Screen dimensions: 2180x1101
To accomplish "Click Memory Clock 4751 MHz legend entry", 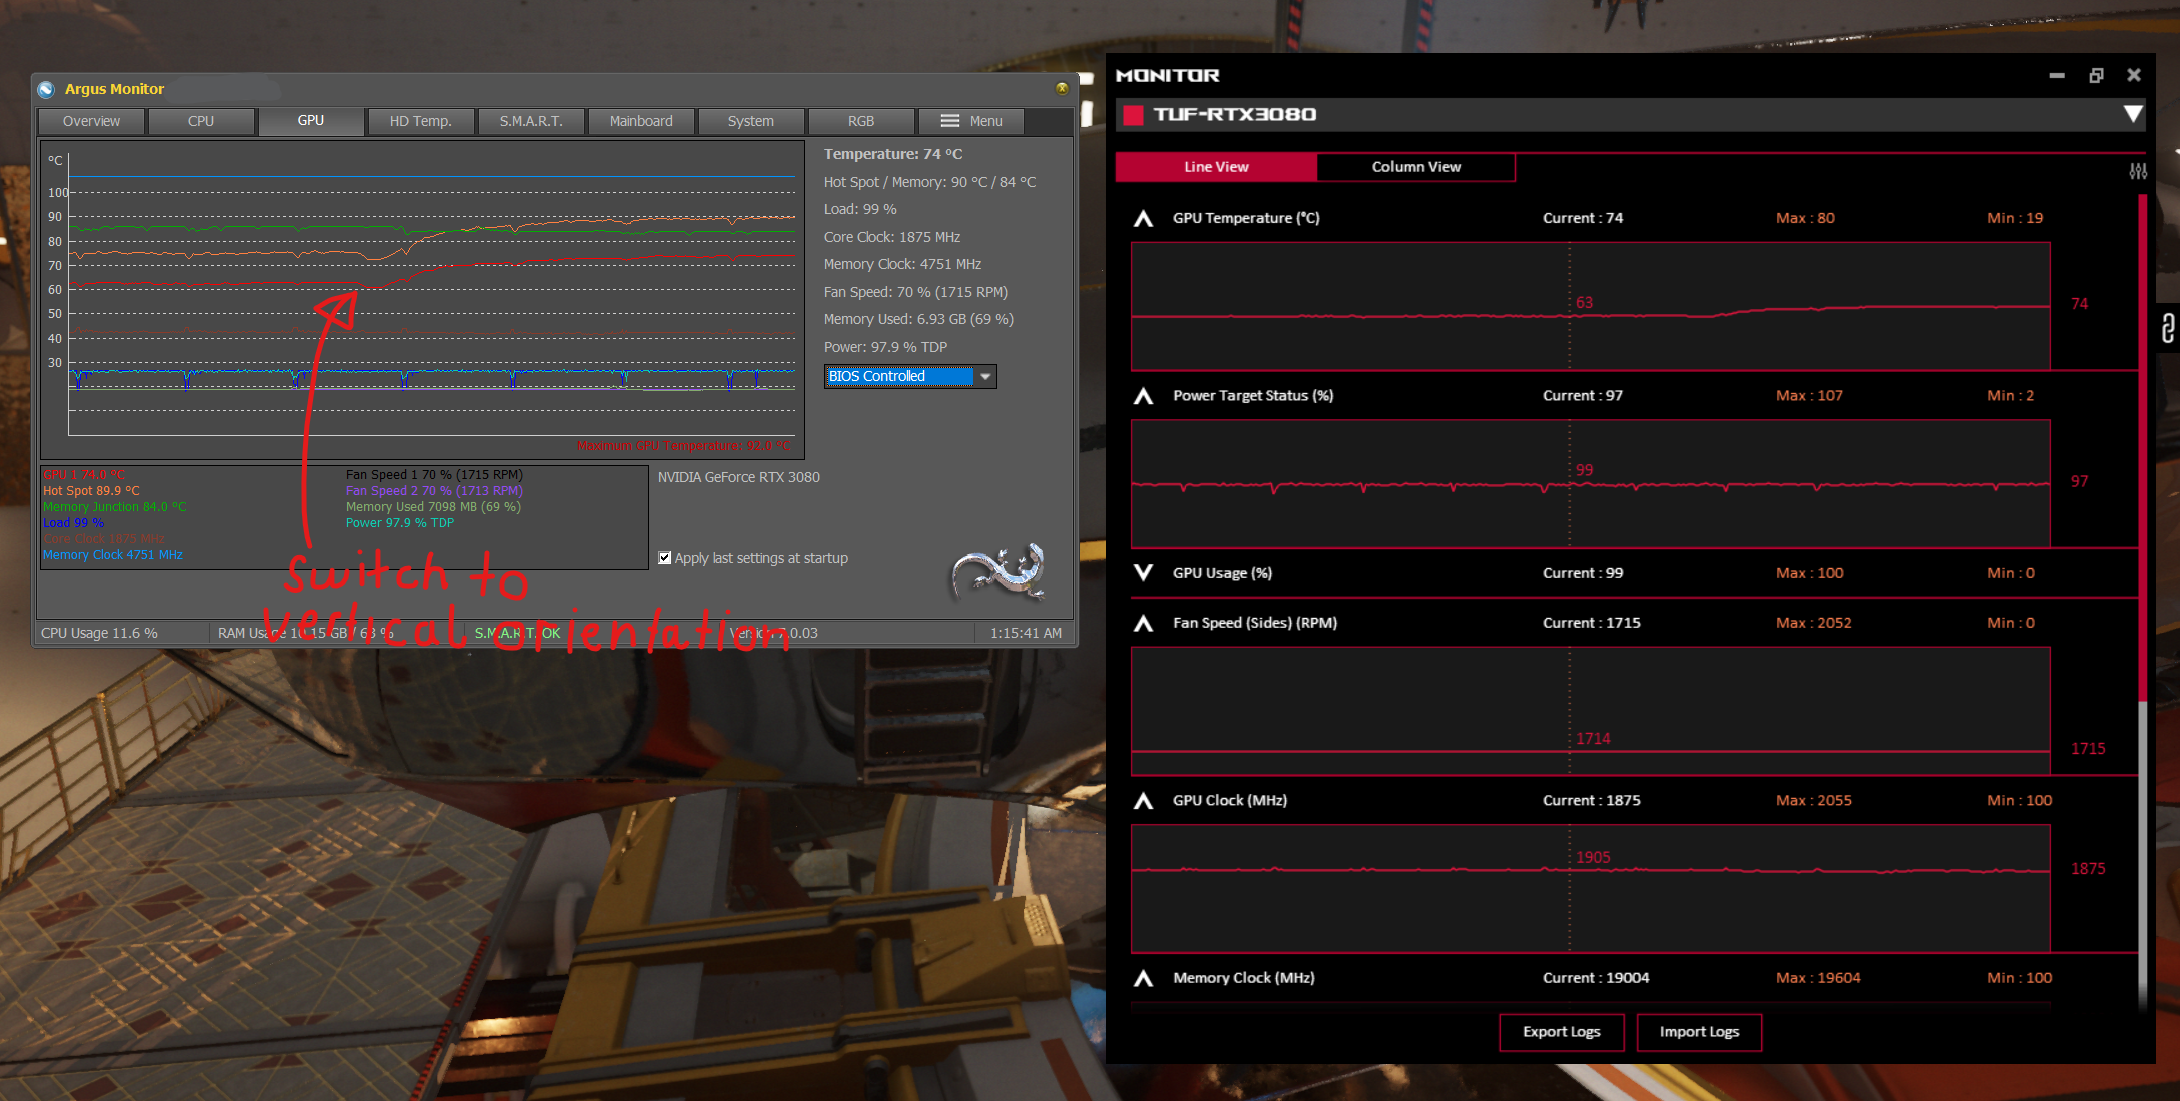I will [113, 555].
